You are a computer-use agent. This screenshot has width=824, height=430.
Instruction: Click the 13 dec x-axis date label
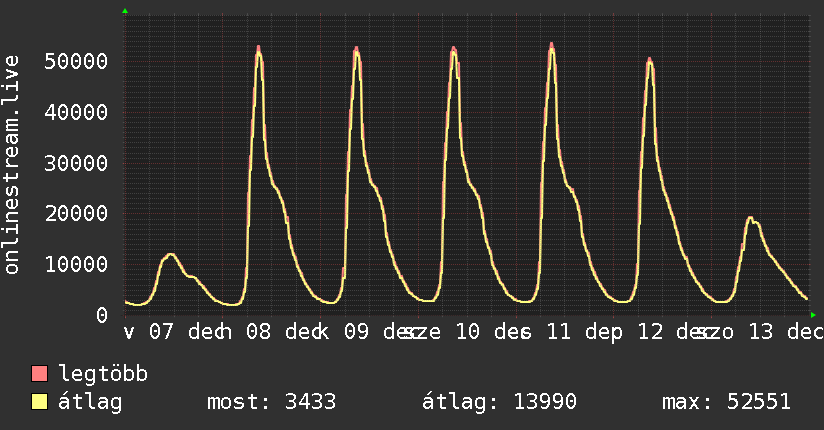[786, 332]
